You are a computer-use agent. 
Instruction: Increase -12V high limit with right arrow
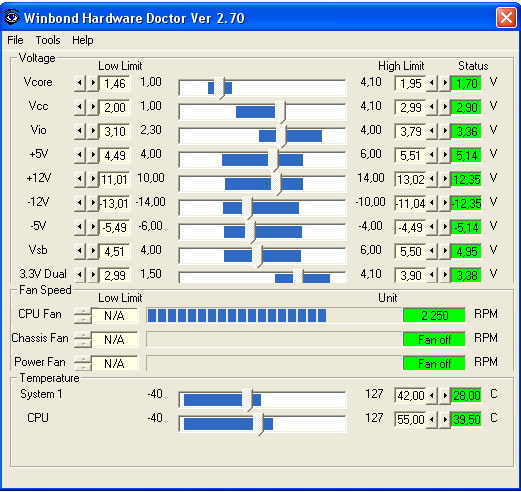[x=445, y=203]
